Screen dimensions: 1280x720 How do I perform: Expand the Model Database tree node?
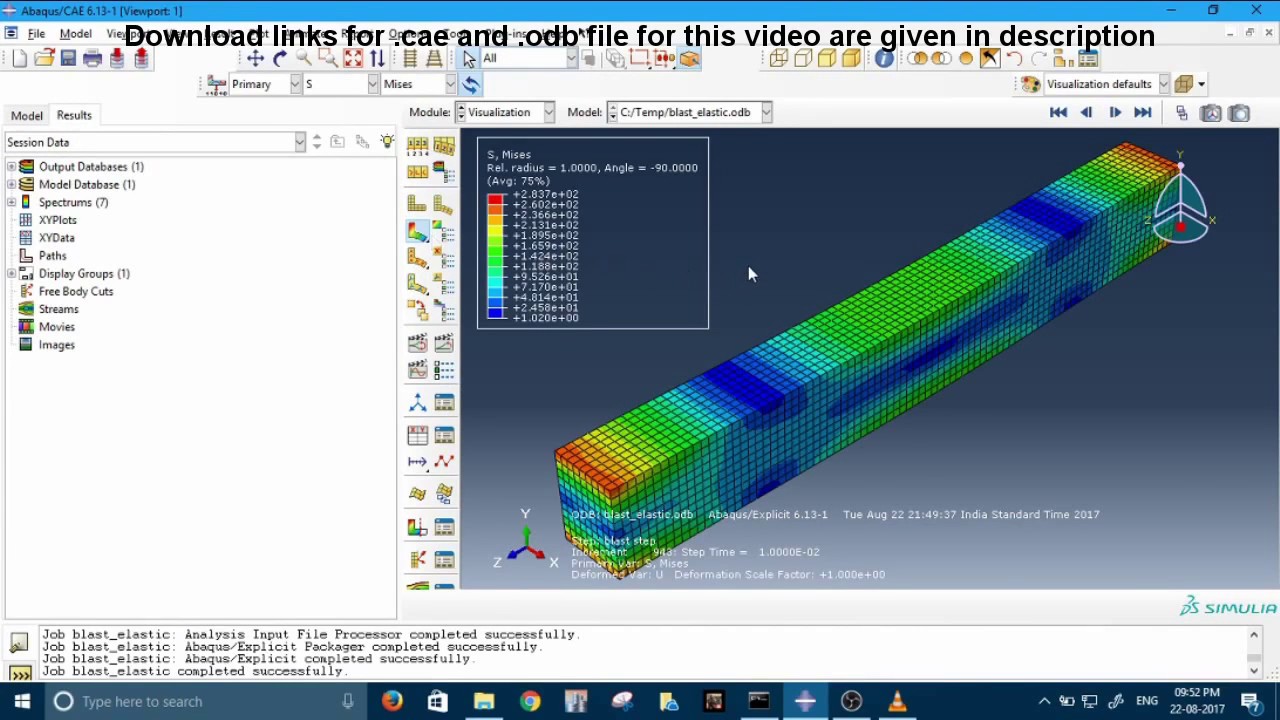(x=11, y=185)
